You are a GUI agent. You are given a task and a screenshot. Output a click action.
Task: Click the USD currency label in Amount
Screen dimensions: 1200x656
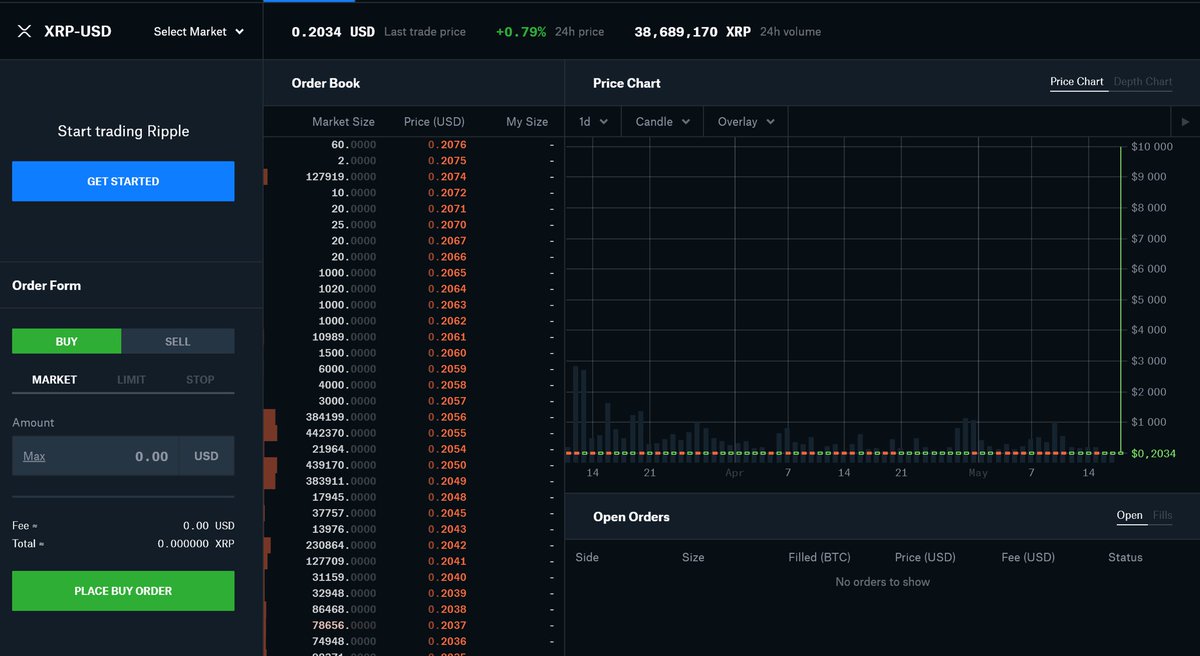pos(206,456)
